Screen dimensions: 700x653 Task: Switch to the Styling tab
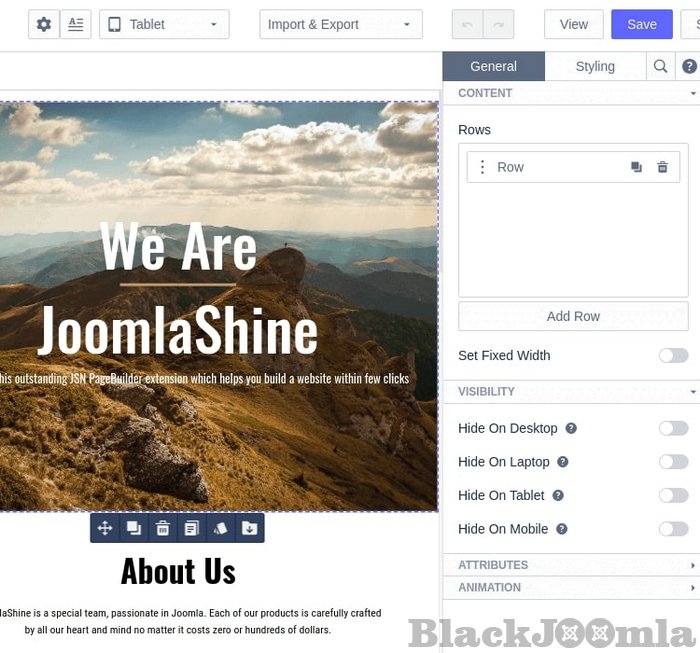click(595, 66)
